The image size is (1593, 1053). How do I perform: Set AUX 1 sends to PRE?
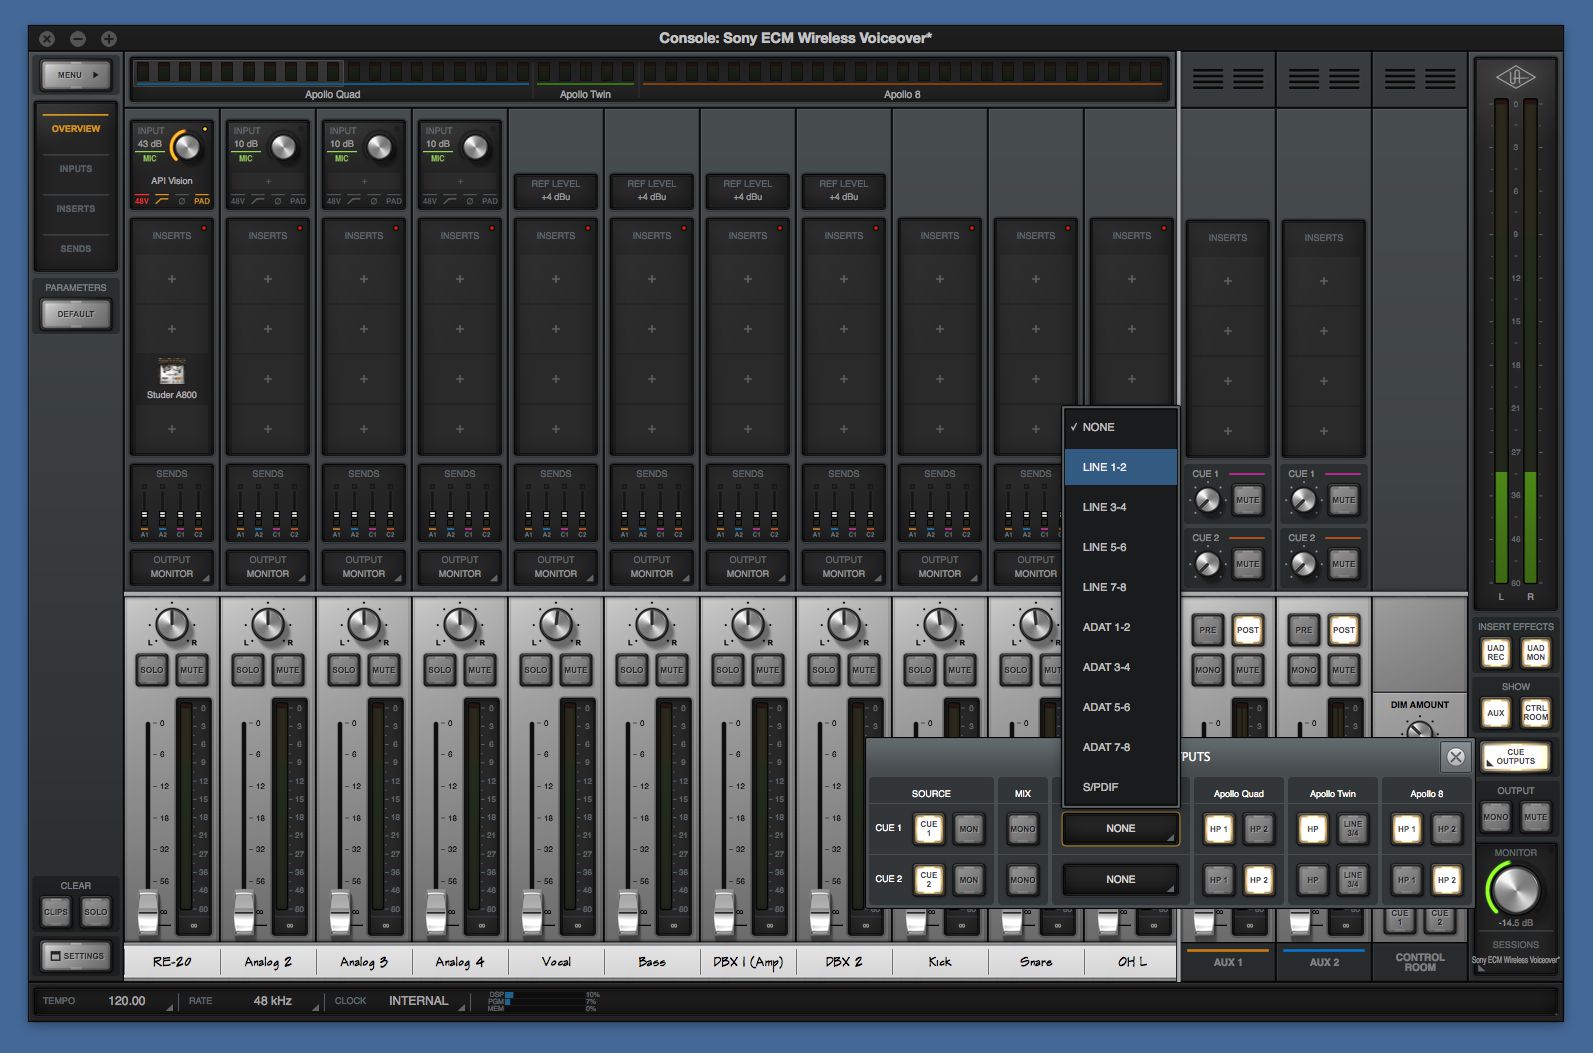coord(1208,630)
